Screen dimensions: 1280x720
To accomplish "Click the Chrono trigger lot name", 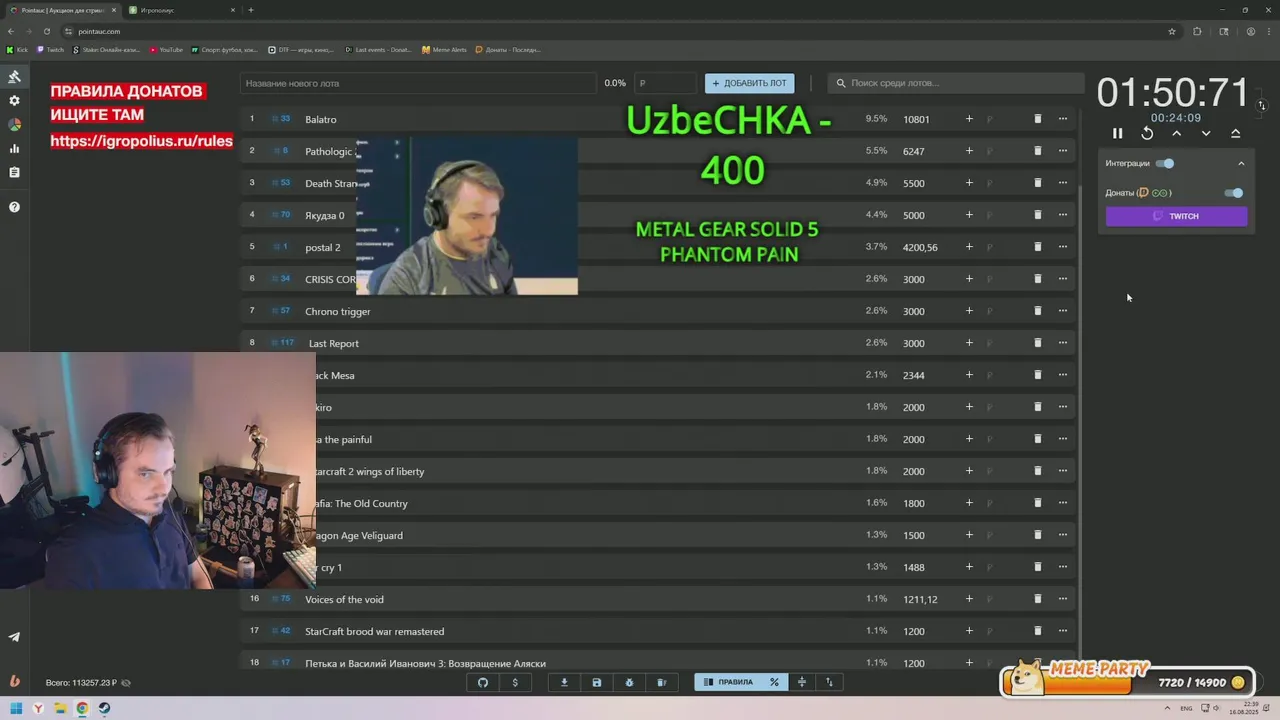I will (x=338, y=311).
